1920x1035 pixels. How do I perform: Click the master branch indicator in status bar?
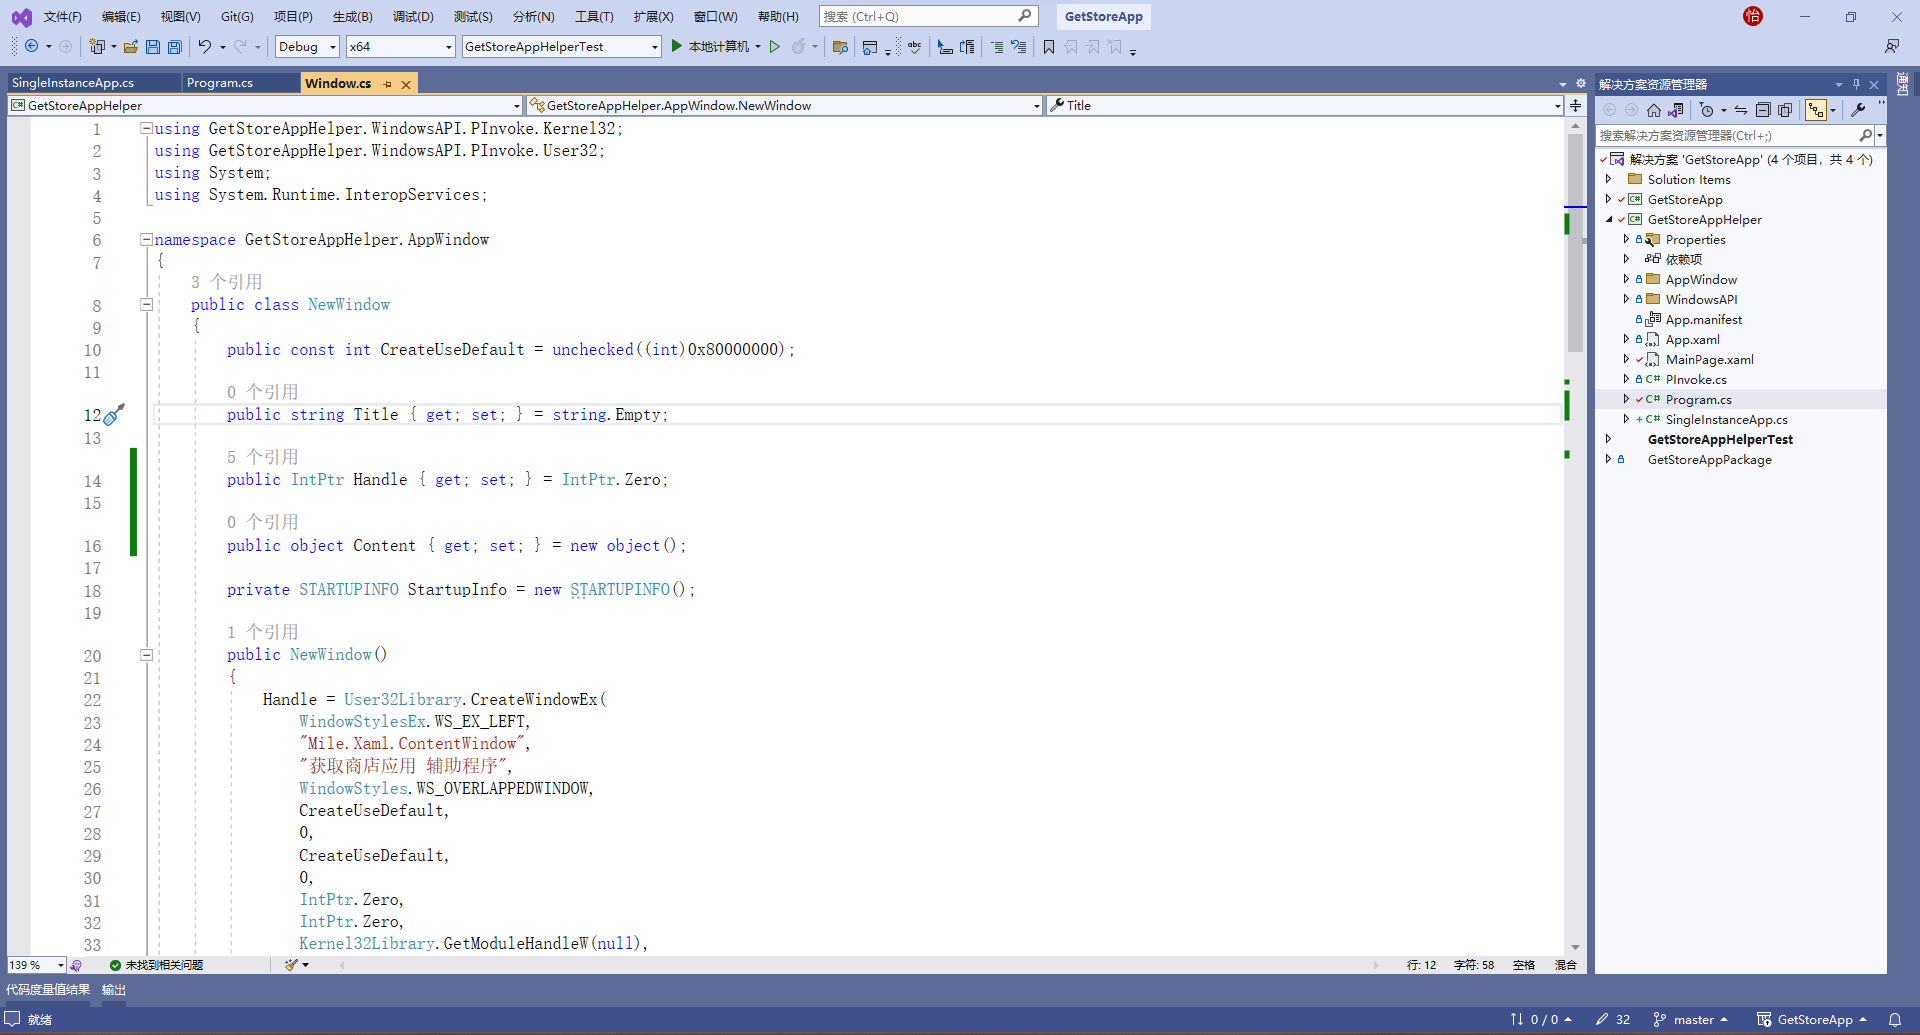point(1695,1019)
